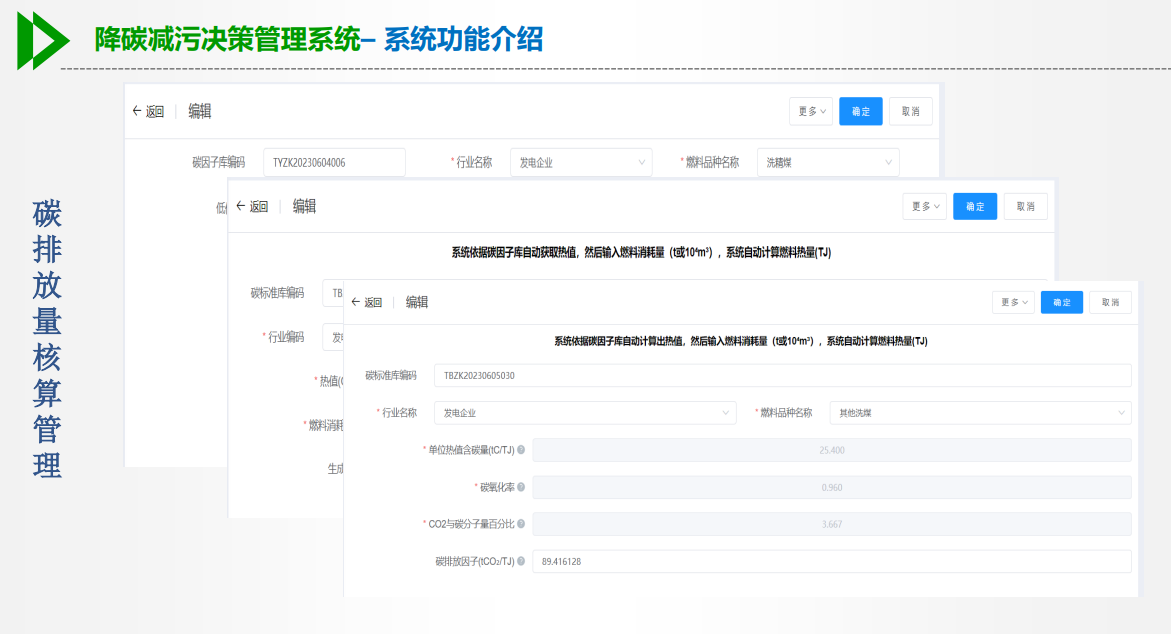Click the 返回 back arrow in the rearmost window

137,111
